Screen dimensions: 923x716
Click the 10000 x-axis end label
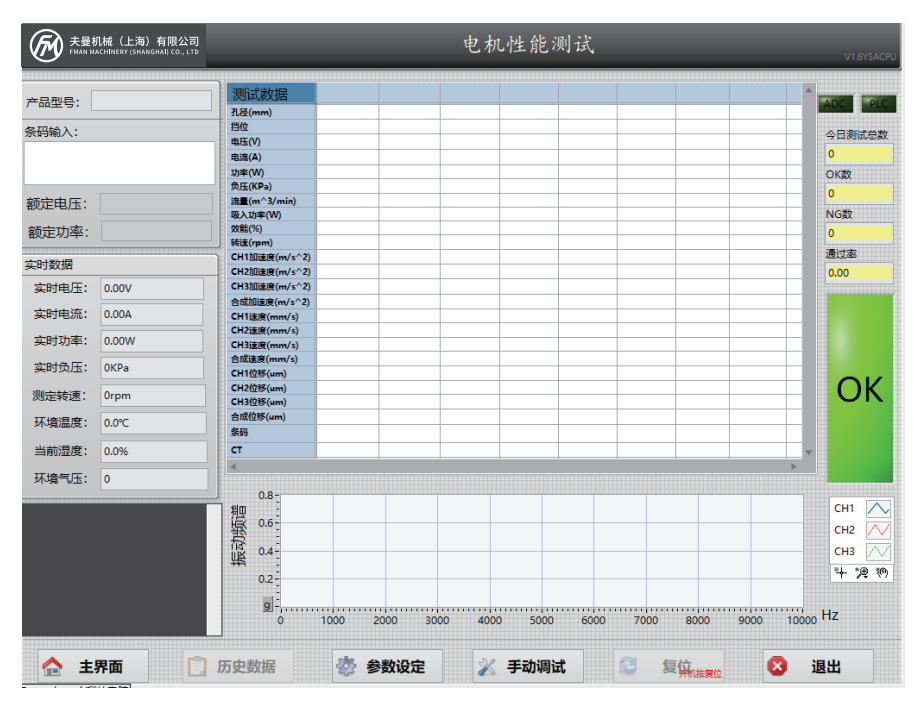(x=802, y=621)
